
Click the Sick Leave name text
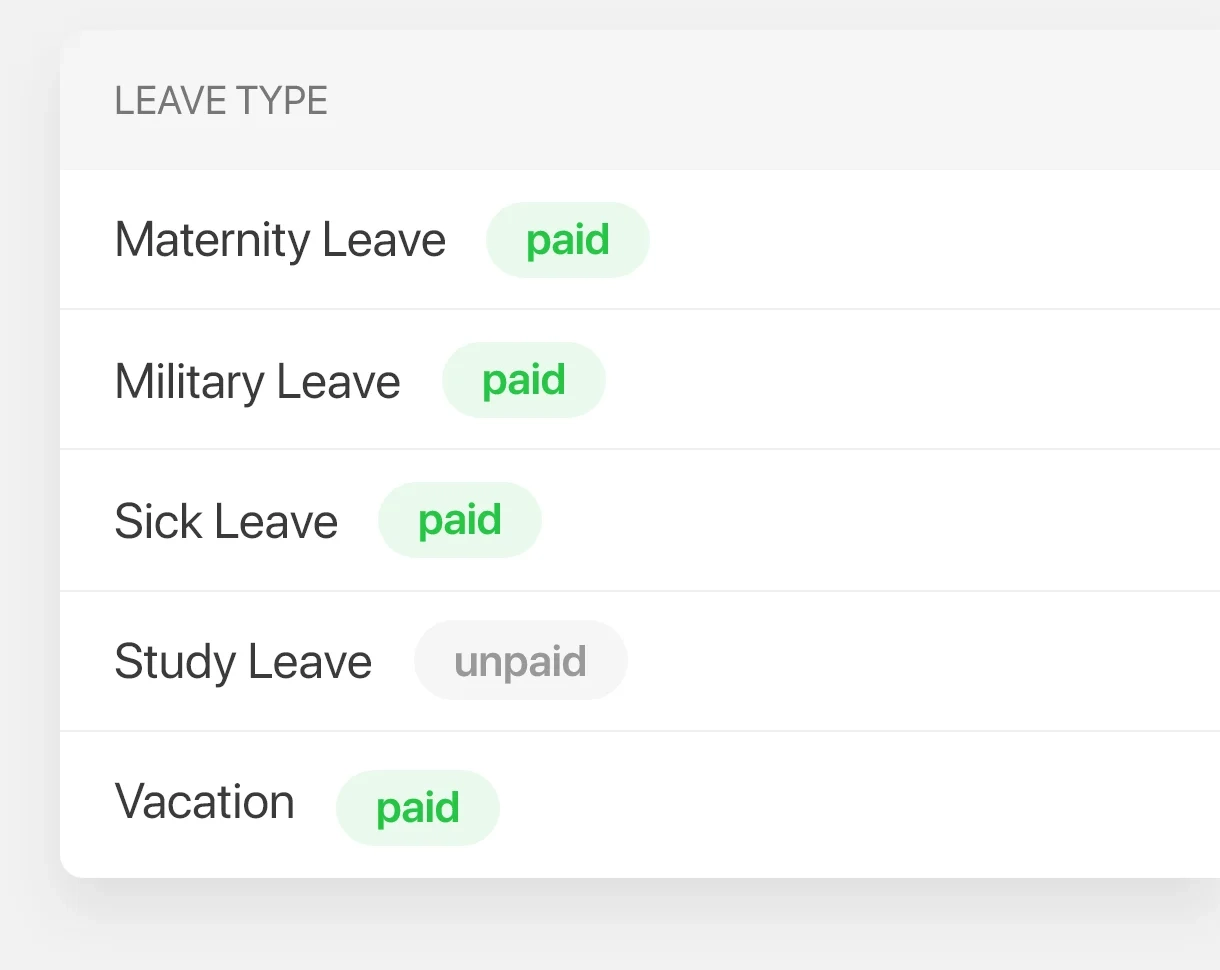click(x=226, y=521)
